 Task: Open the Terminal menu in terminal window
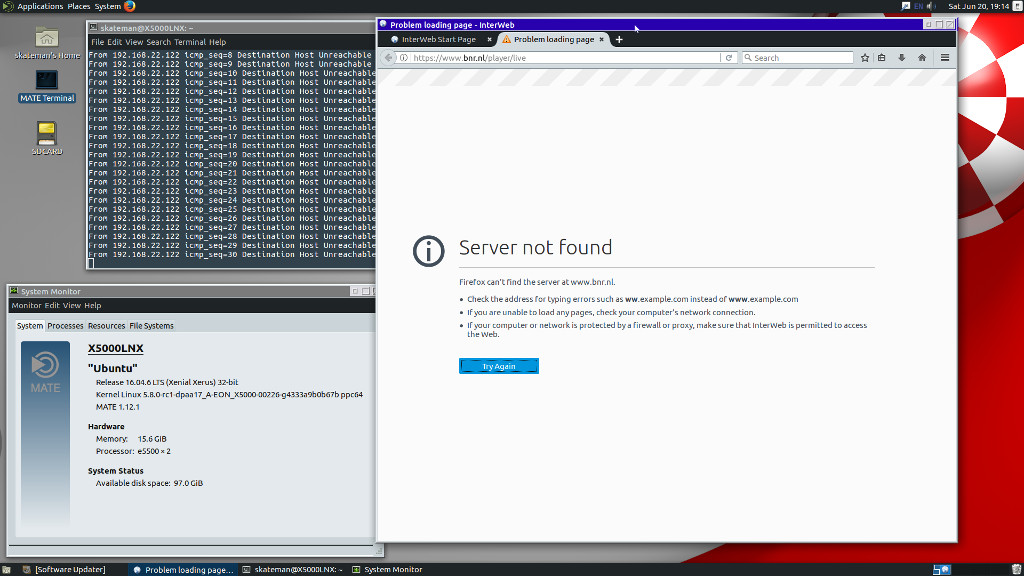click(190, 43)
